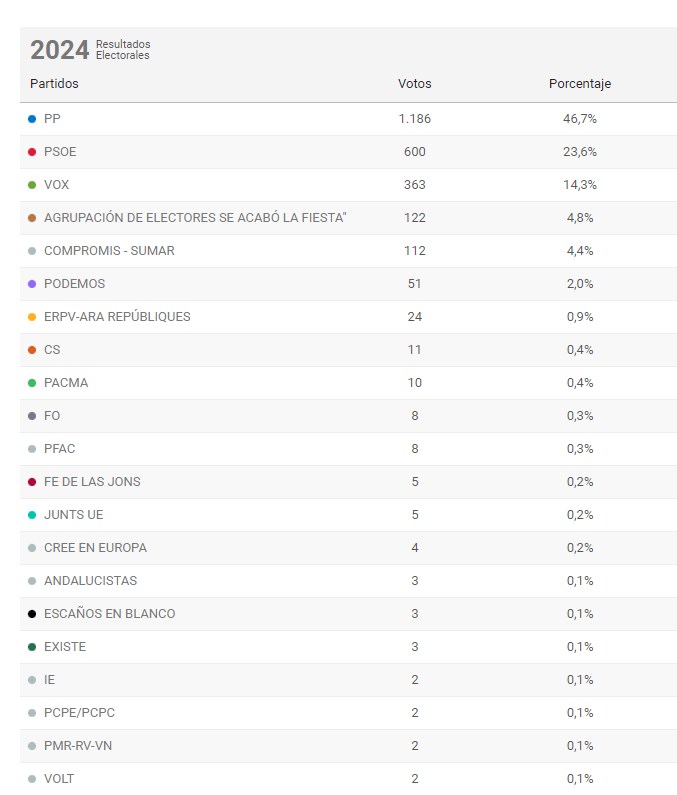Image resolution: width=677 pixels, height=795 pixels.
Task: Click the Partidos column header
Action: 54,84
